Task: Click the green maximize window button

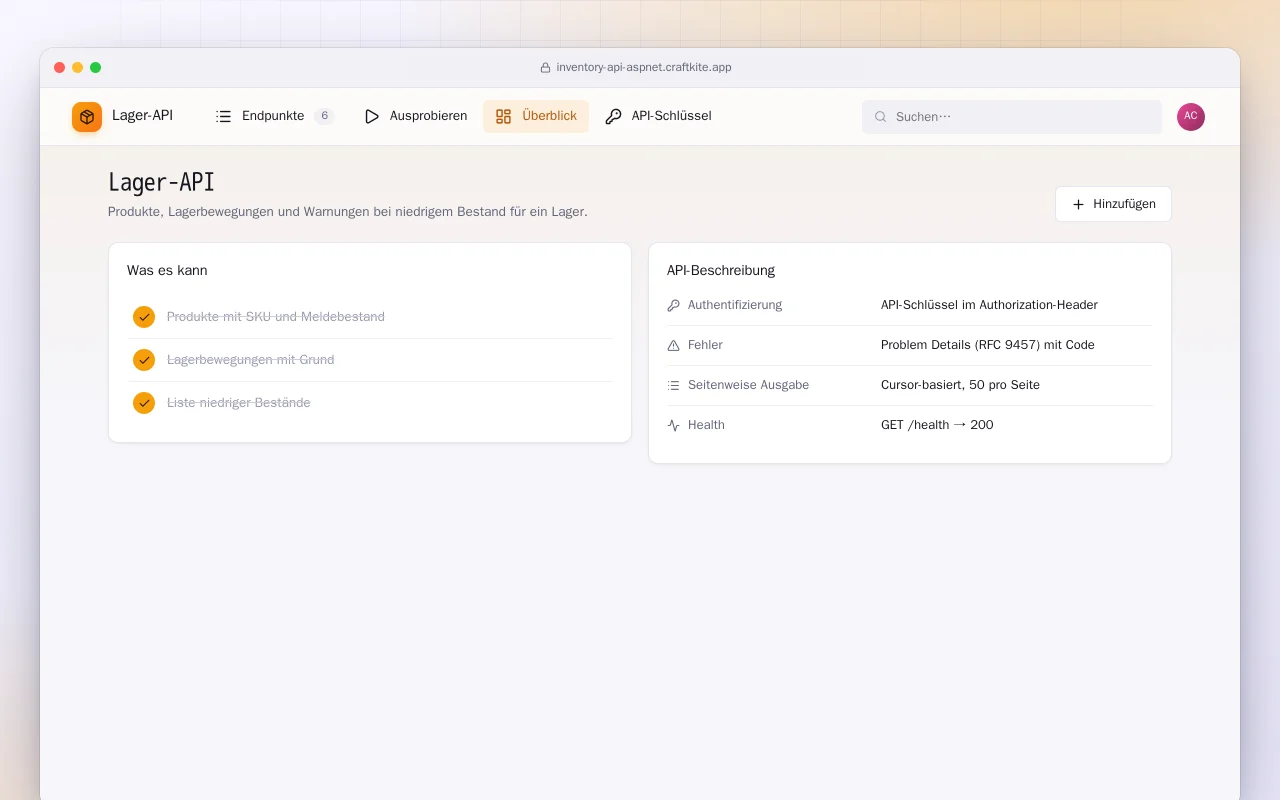Action: pos(96,68)
